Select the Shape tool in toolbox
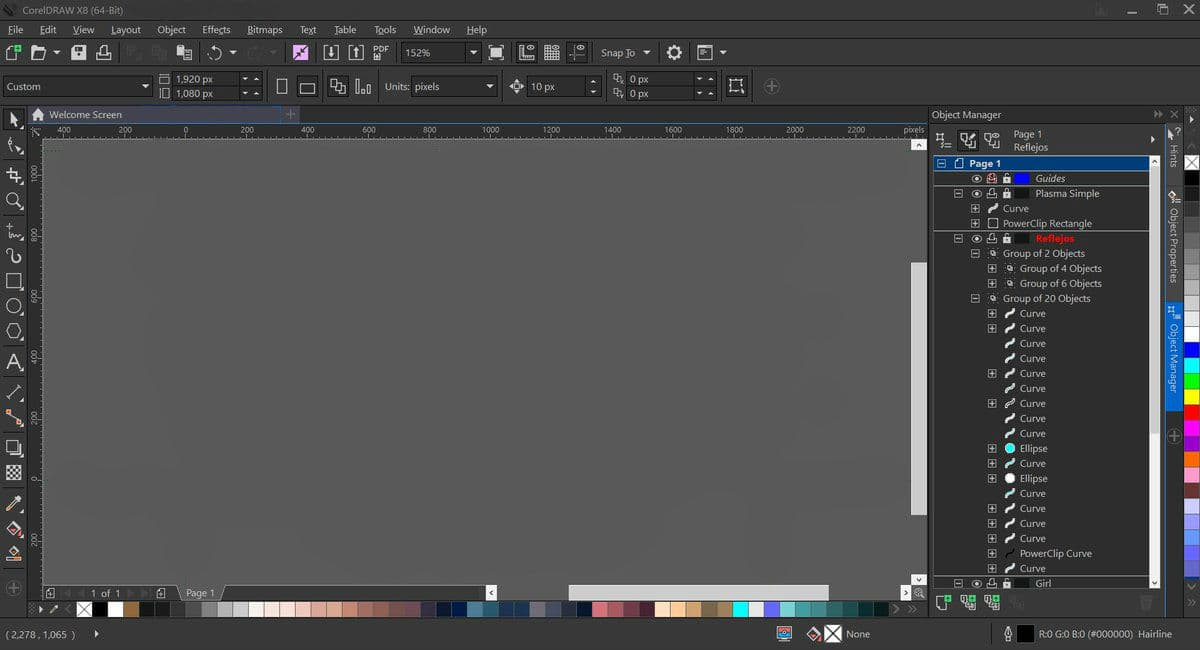This screenshot has width=1200, height=650. pos(14,147)
